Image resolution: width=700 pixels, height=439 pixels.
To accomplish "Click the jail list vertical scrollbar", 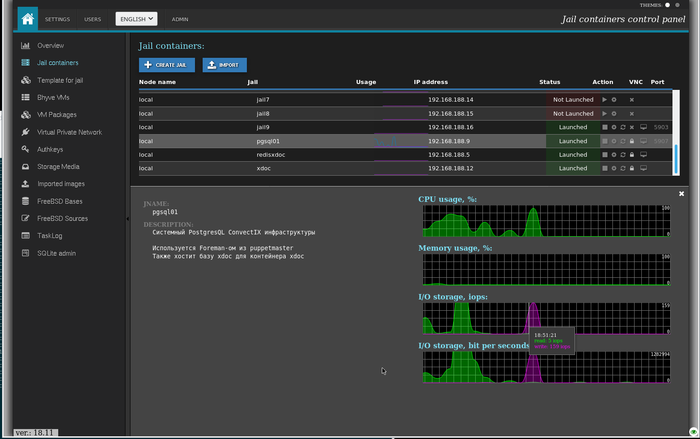I will click(675, 158).
